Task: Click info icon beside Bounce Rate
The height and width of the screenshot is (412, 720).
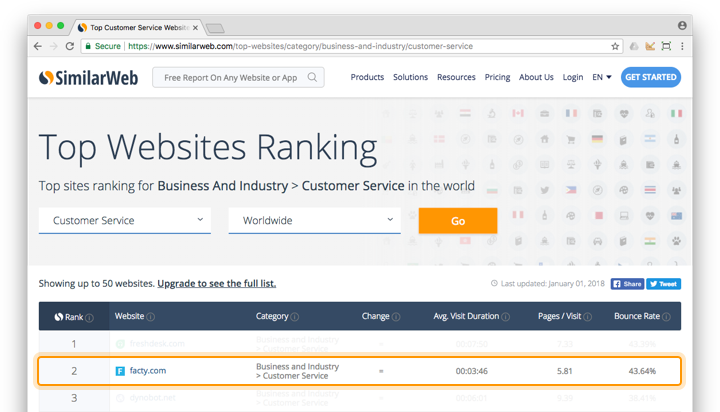Action: [x=666, y=316]
